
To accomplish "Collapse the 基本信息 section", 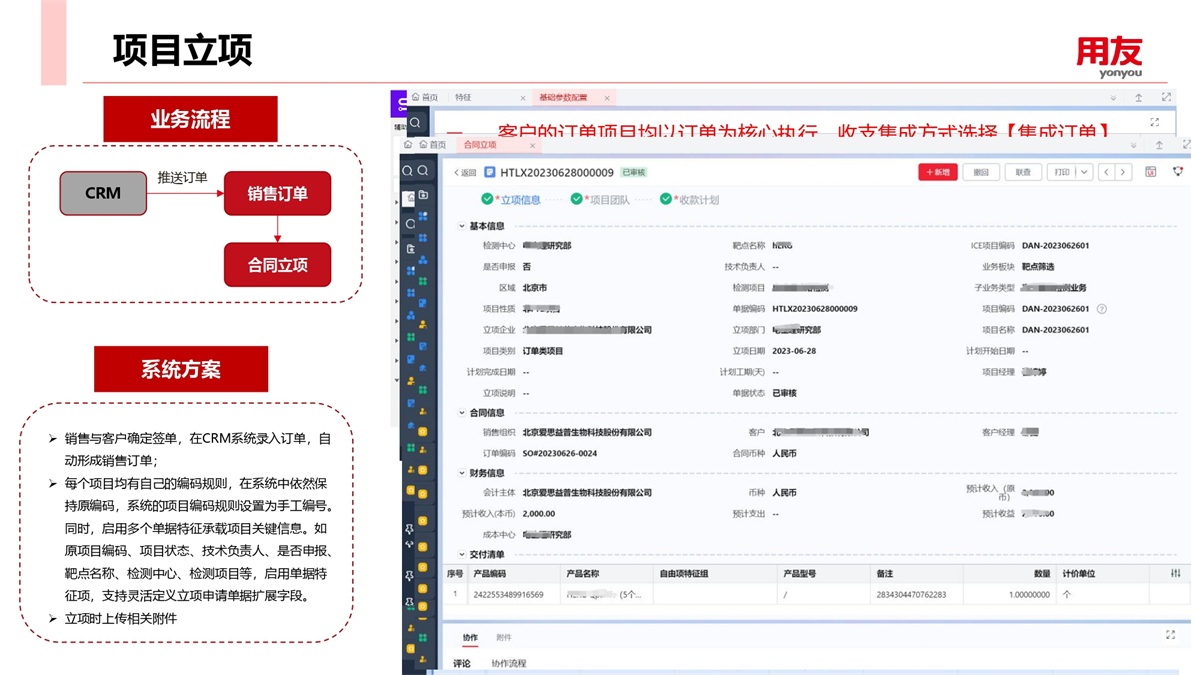I will pos(462,226).
